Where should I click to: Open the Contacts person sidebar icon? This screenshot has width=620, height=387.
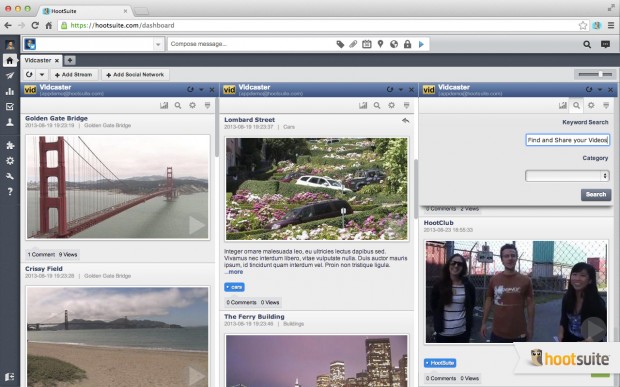10,122
